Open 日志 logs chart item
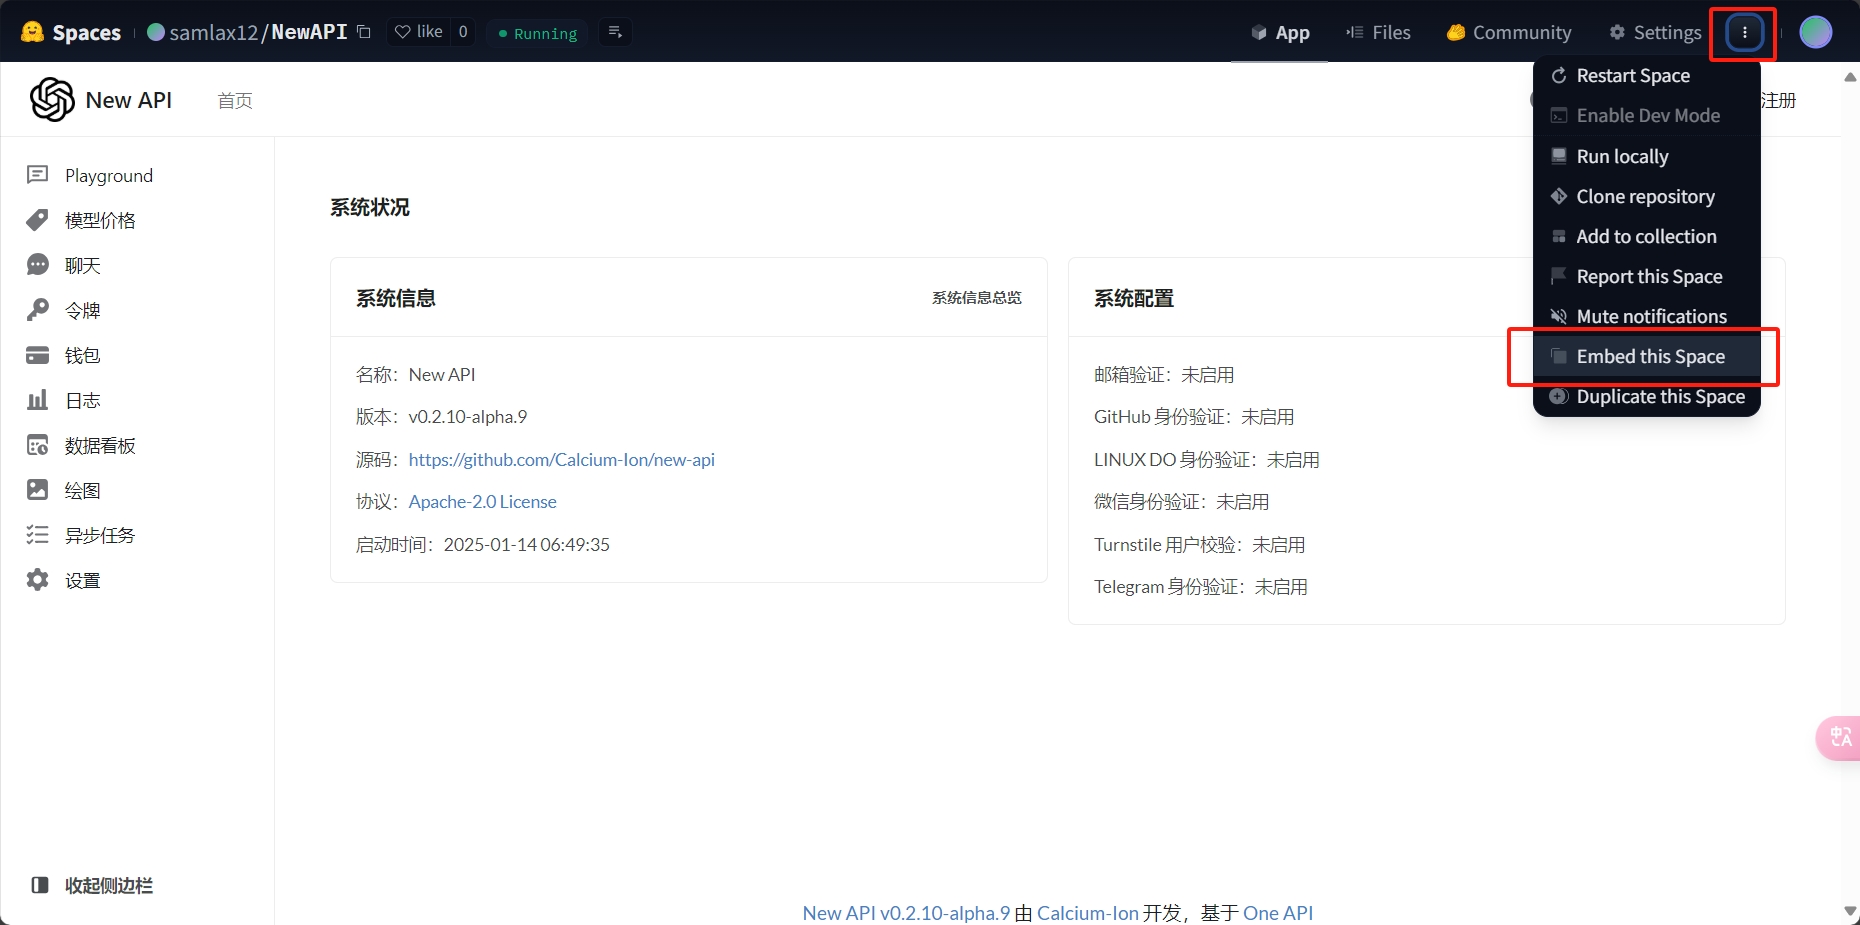This screenshot has height=925, width=1860. 64,400
